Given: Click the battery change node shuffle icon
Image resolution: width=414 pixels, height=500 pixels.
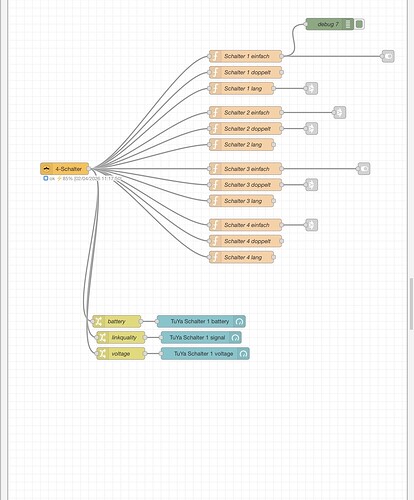Looking at the screenshot, I should 98,321.
